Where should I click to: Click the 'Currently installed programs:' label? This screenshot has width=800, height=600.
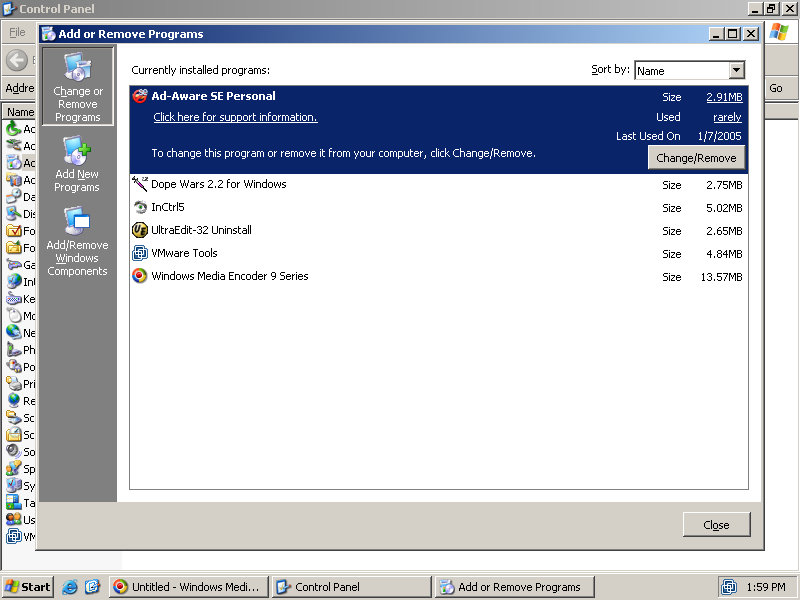[201, 70]
